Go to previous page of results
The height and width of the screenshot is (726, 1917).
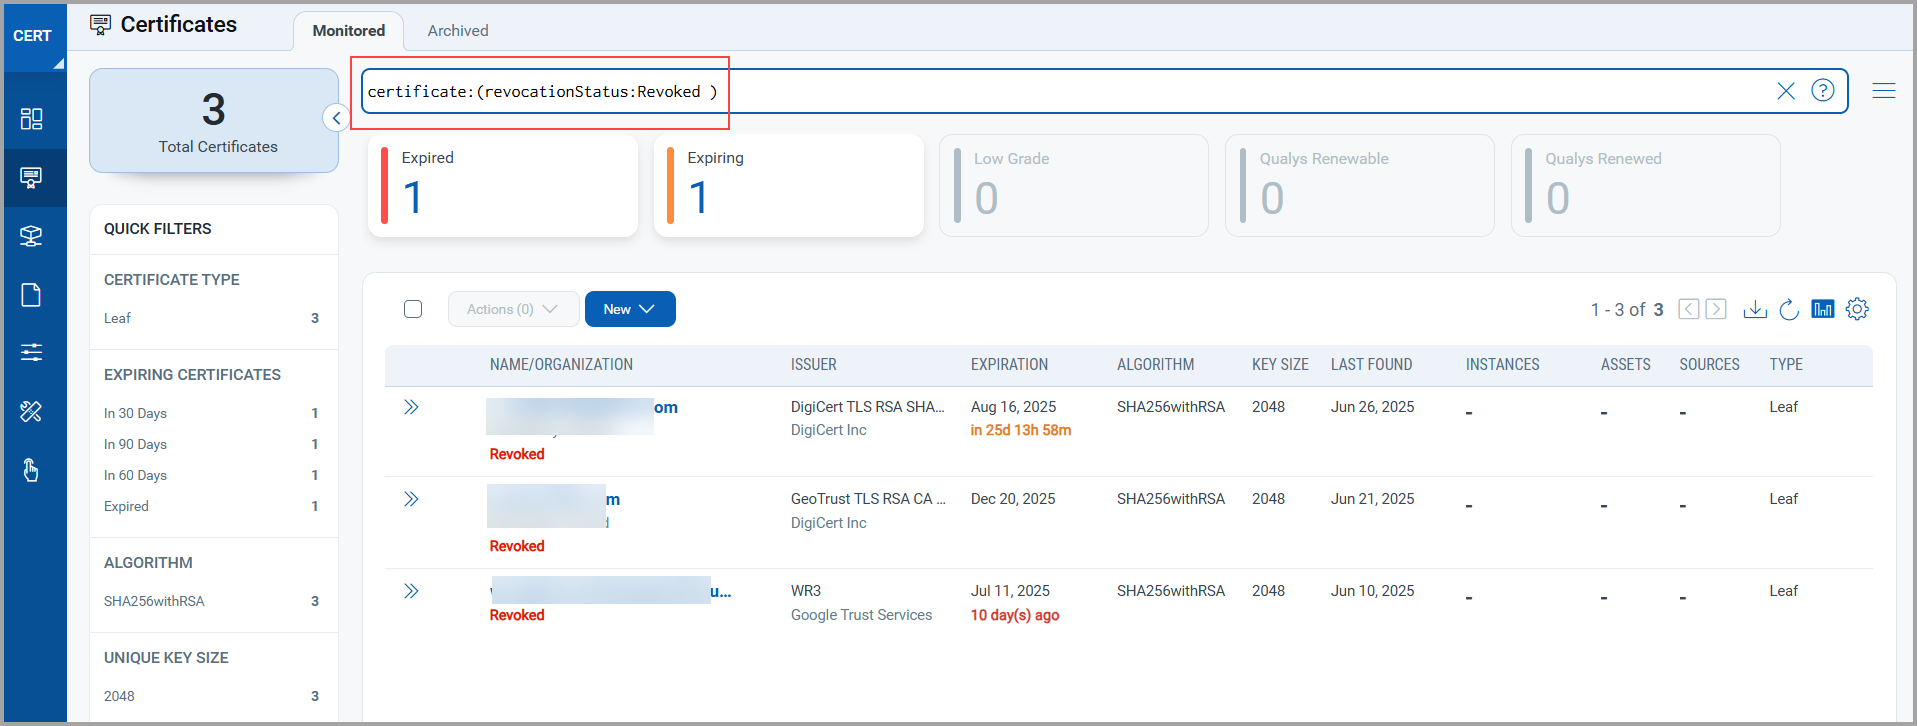coord(1689,309)
